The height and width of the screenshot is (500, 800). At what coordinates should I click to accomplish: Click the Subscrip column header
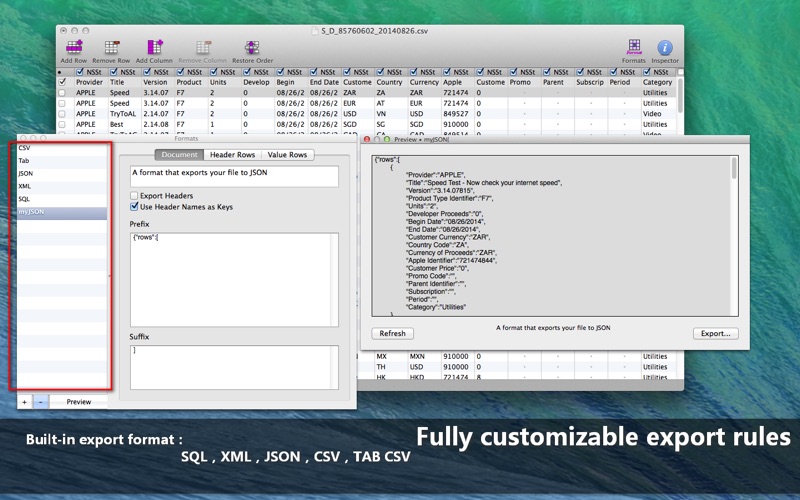click(591, 82)
